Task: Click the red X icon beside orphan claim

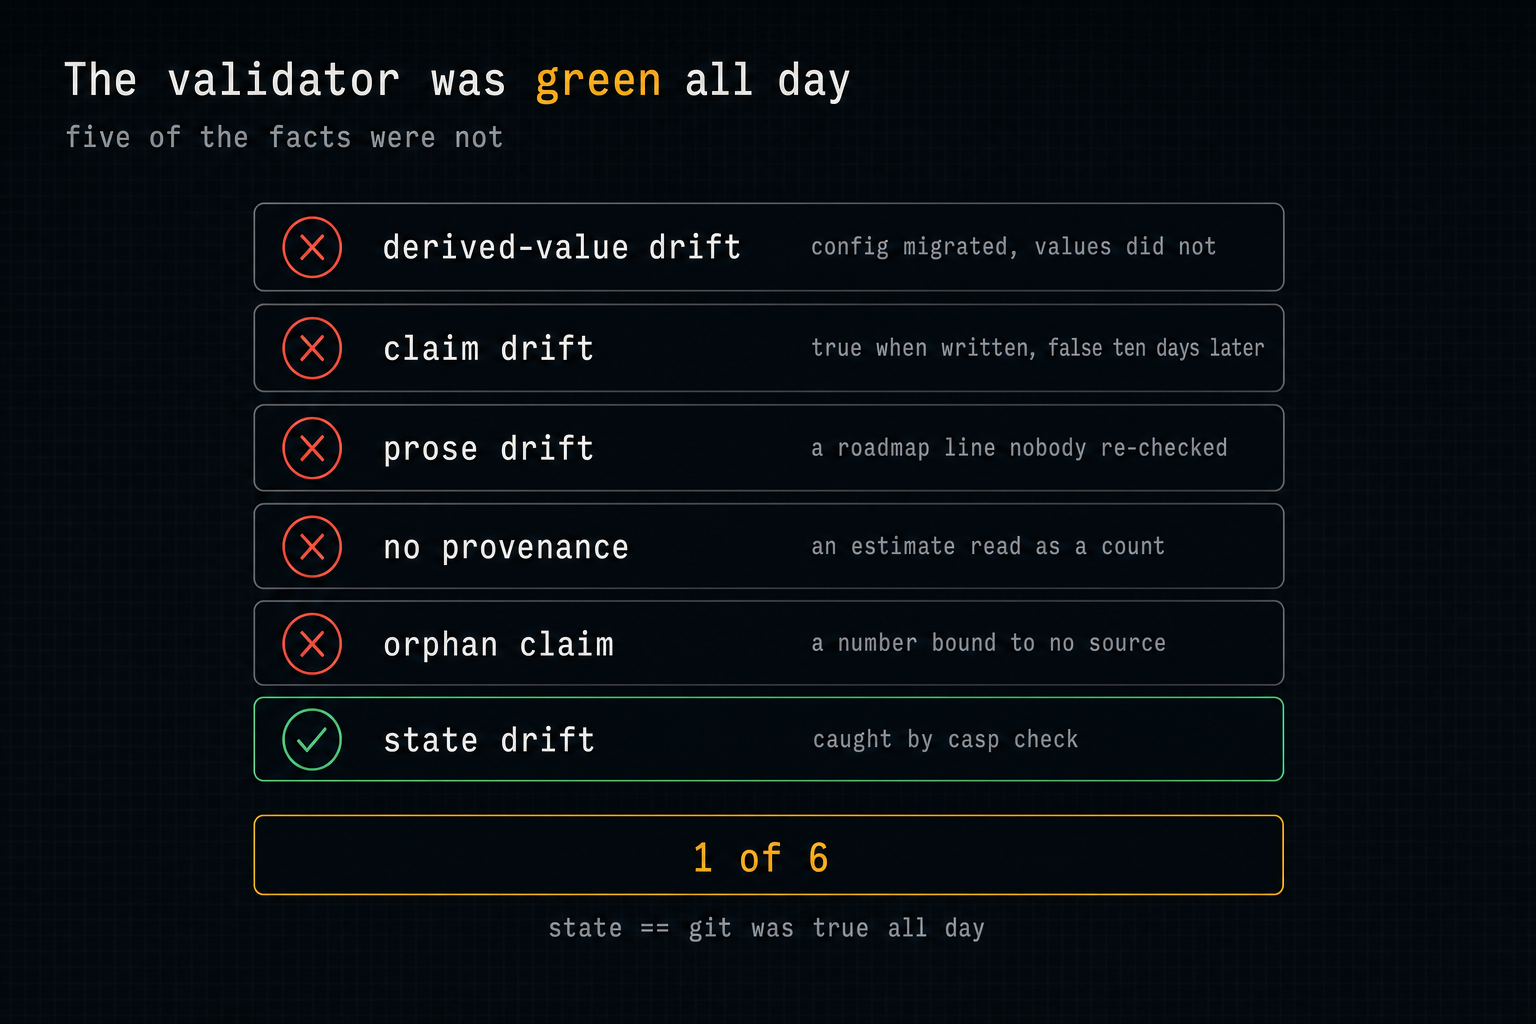Action: (312, 644)
